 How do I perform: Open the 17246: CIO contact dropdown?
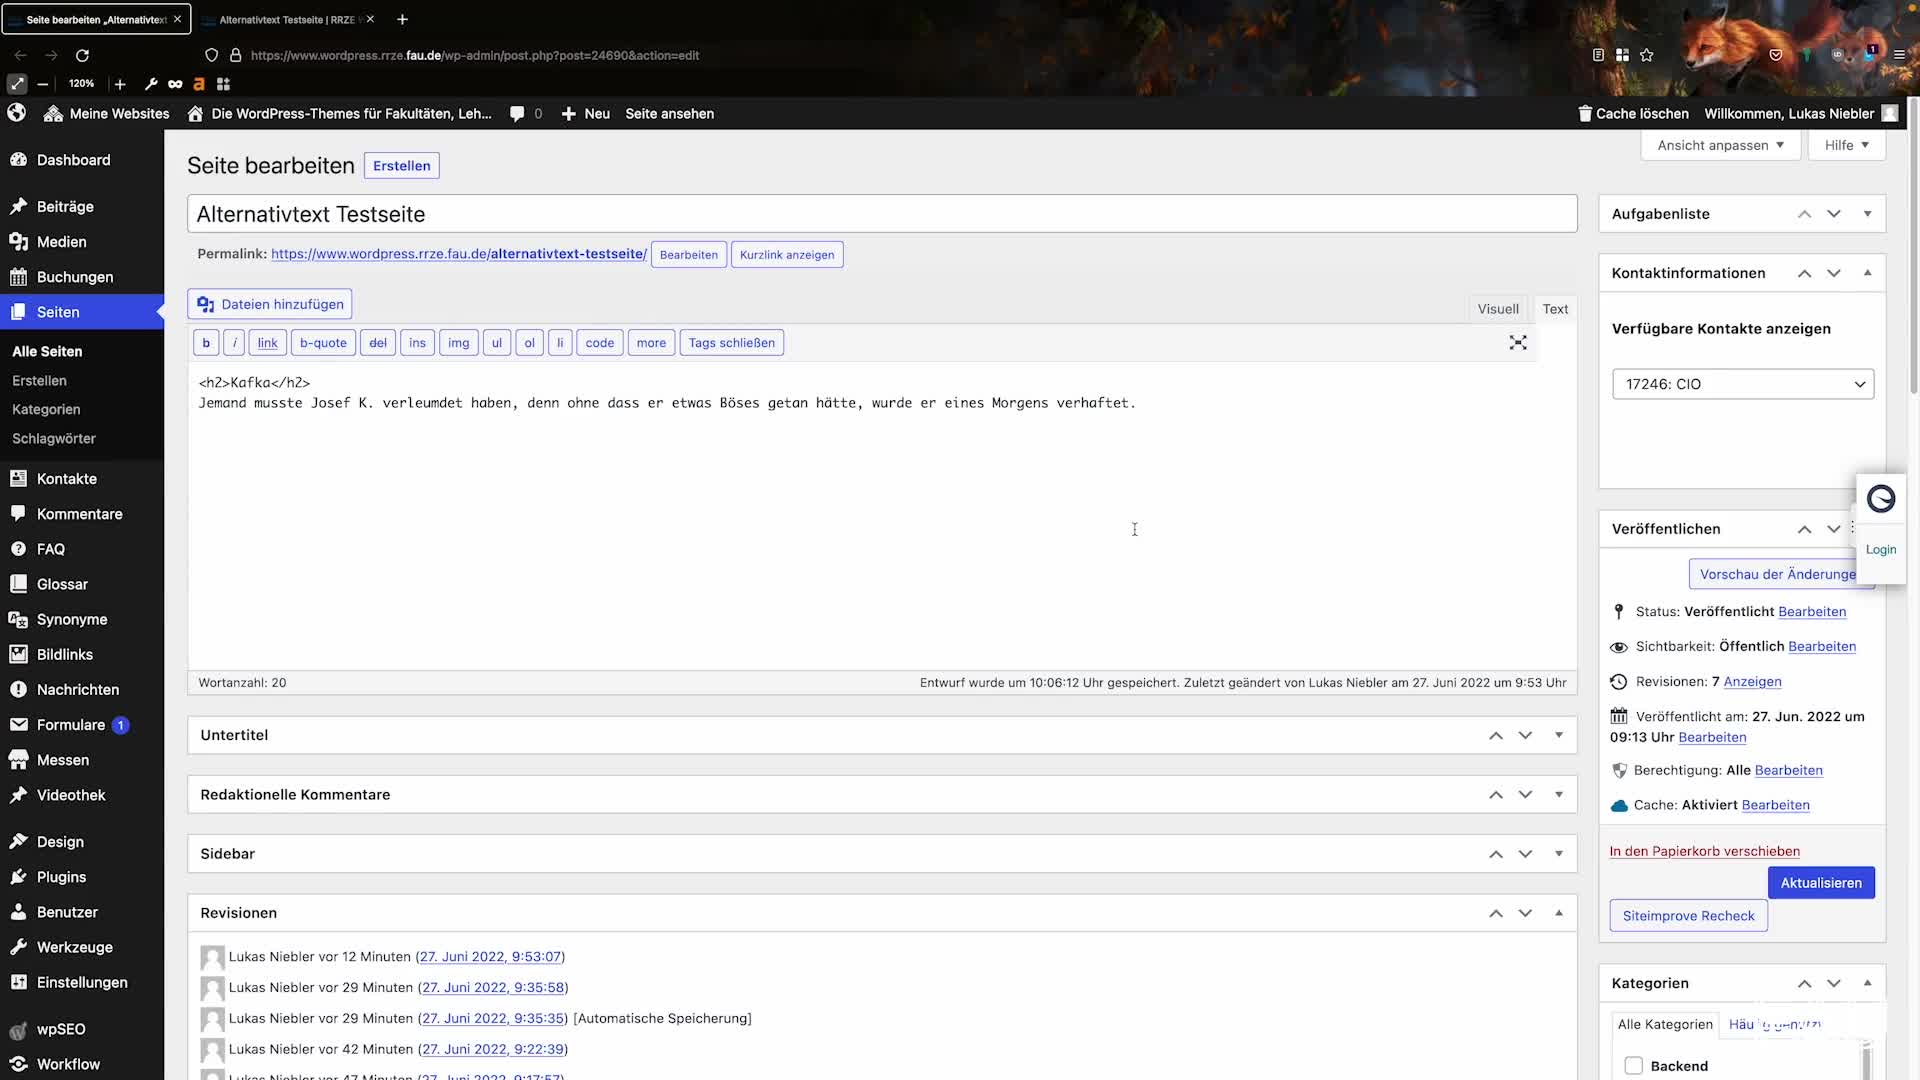[x=1743, y=384]
